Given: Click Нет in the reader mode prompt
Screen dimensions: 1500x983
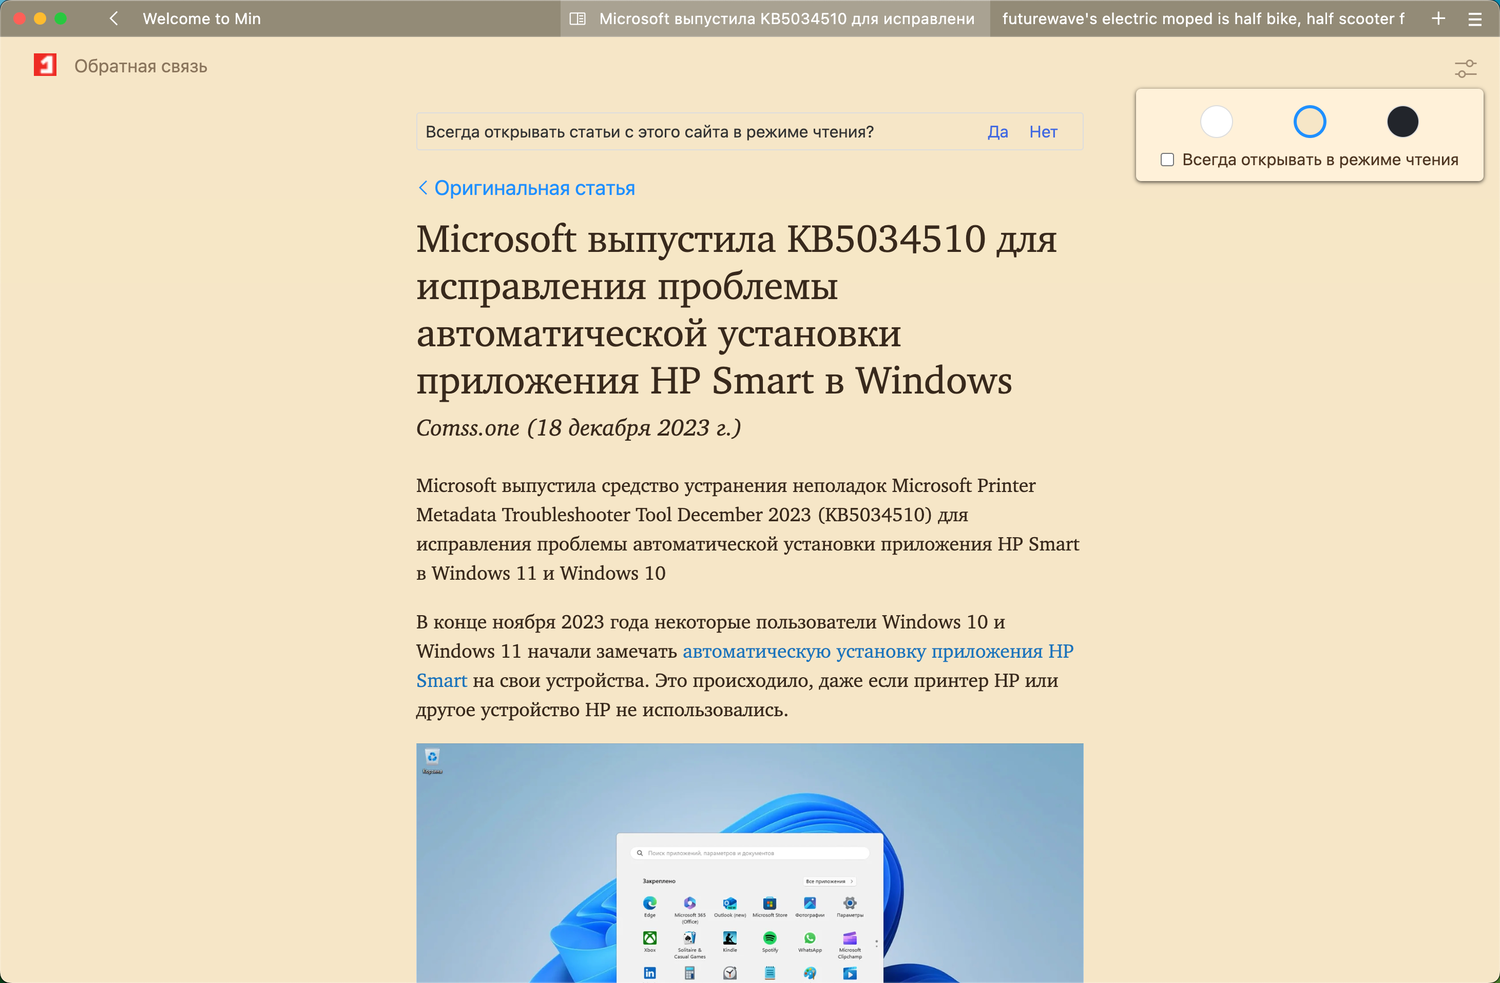Looking at the screenshot, I should tap(1043, 132).
